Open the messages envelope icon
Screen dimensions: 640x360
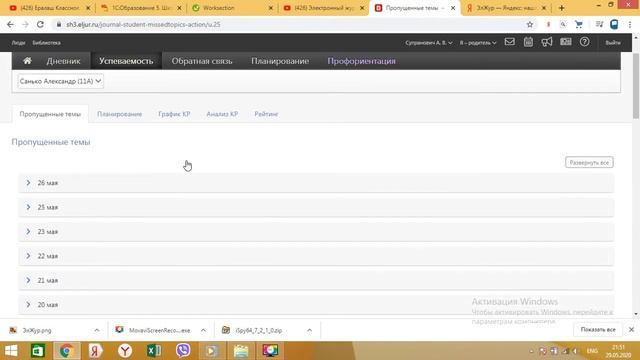click(x=509, y=42)
